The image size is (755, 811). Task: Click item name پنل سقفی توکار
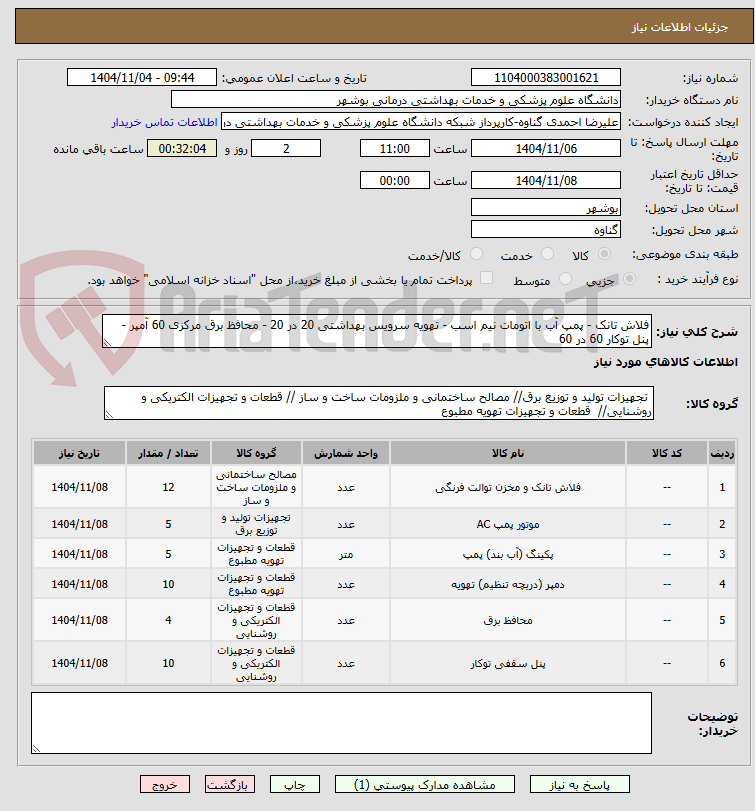pos(508,663)
